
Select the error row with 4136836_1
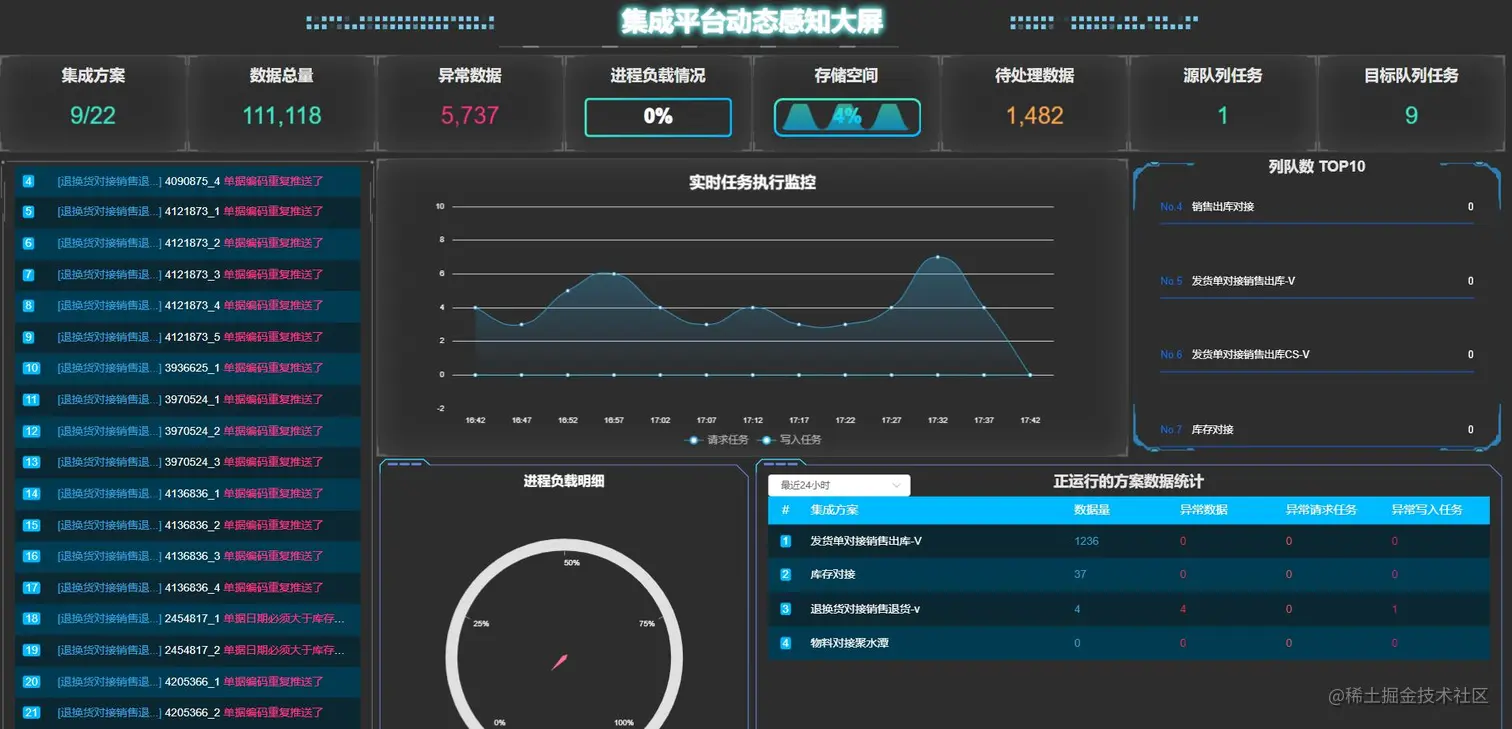click(x=188, y=493)
